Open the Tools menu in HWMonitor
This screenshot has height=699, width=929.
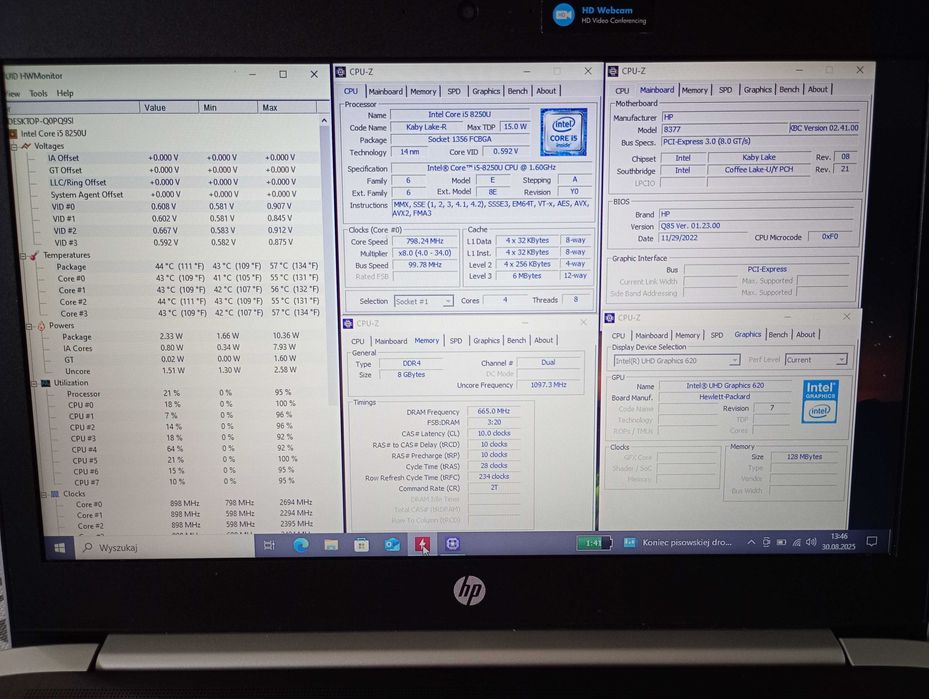click(x=39, y=94)
